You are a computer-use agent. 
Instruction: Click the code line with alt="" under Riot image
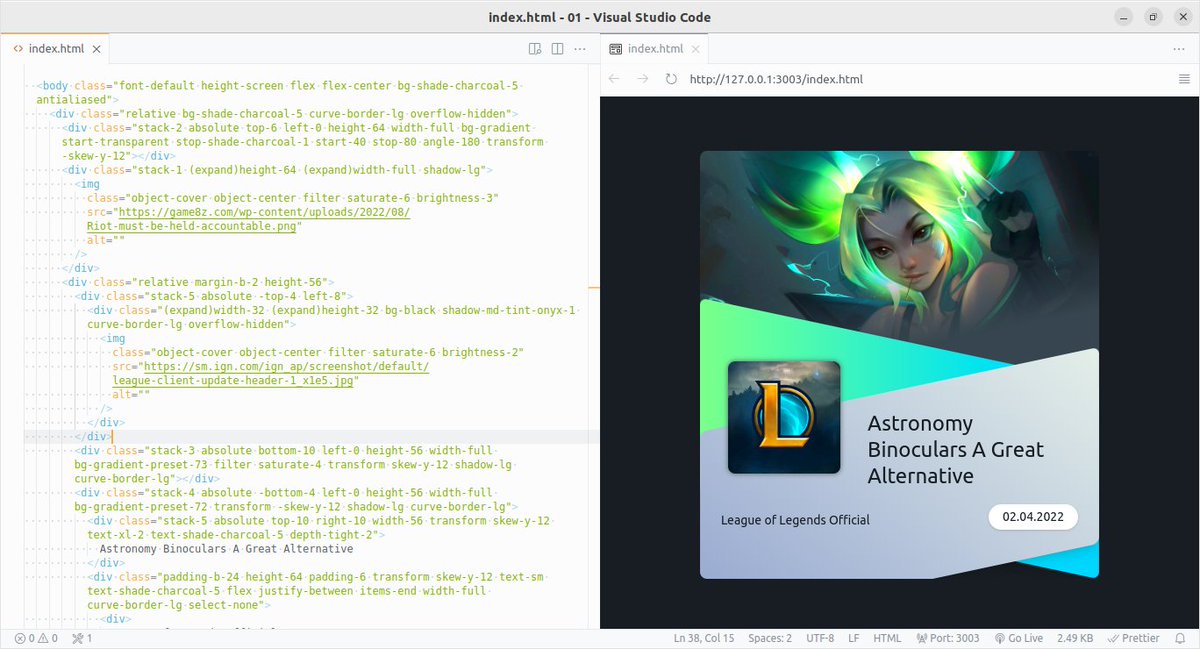[105, 240]
